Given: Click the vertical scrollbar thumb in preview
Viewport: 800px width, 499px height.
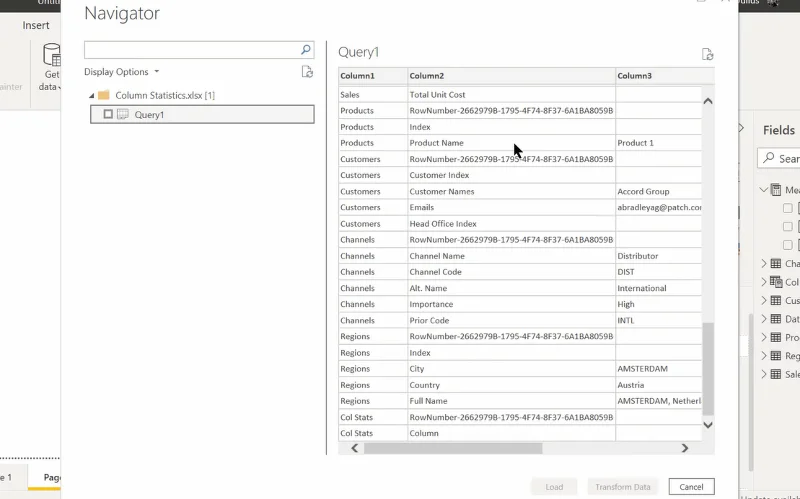Looking at the screenshot, I should (708, 369).
